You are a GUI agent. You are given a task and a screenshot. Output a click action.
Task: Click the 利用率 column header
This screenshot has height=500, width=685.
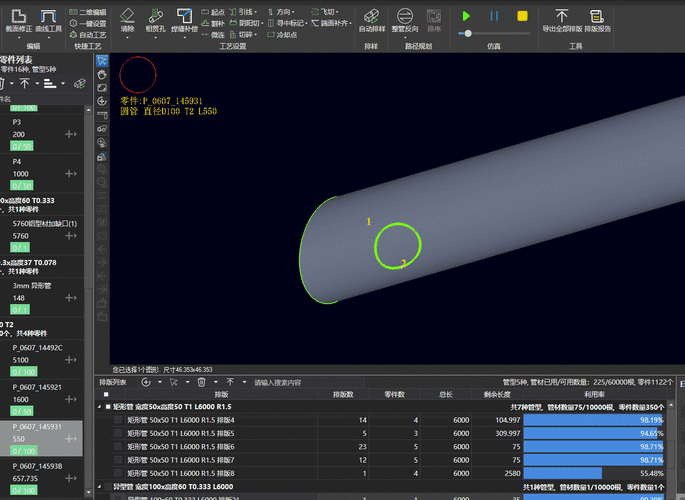[594, 394]
